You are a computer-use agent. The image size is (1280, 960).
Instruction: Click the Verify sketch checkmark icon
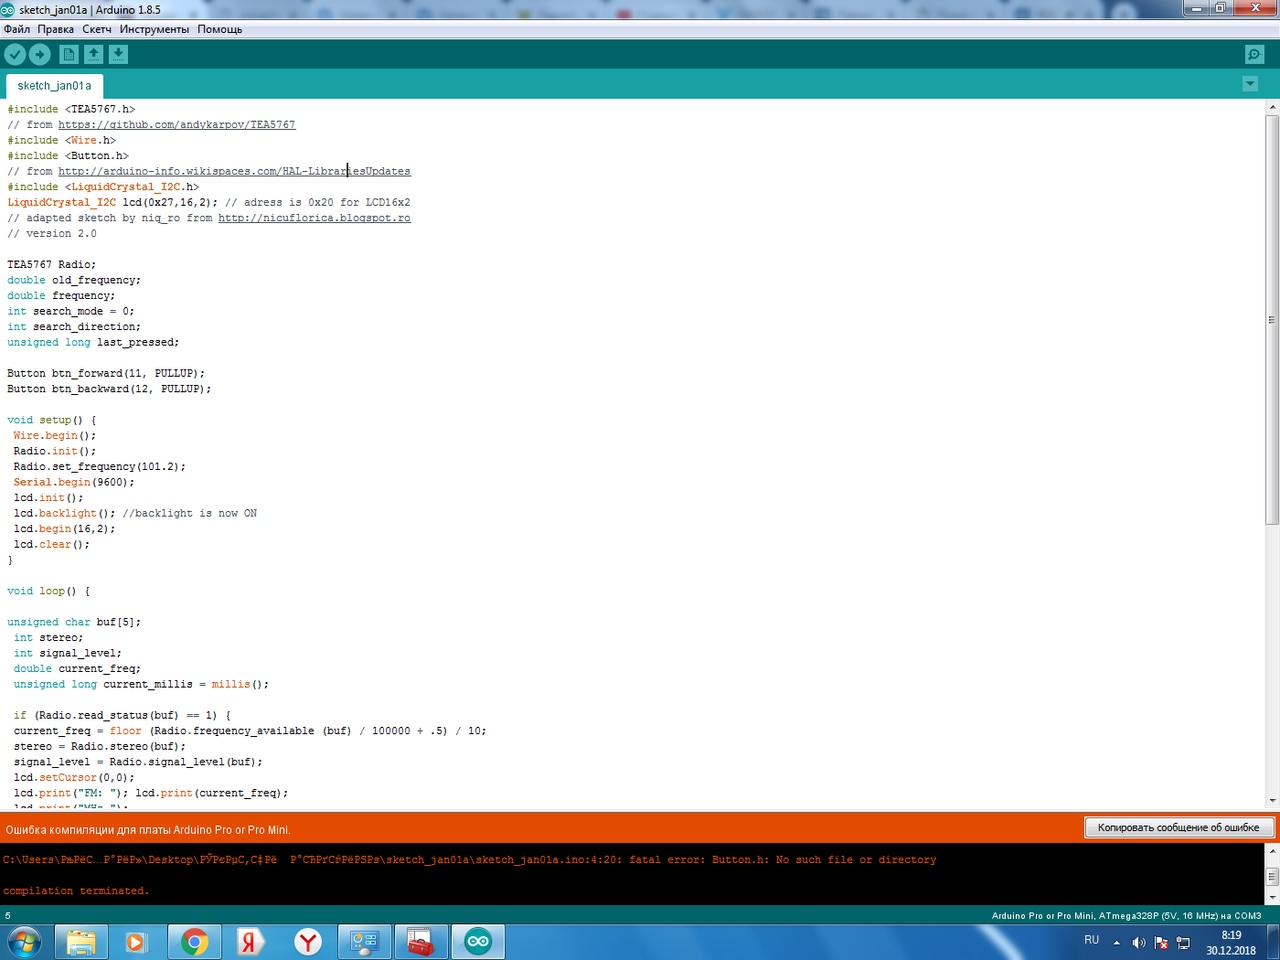tap(15, 54)
